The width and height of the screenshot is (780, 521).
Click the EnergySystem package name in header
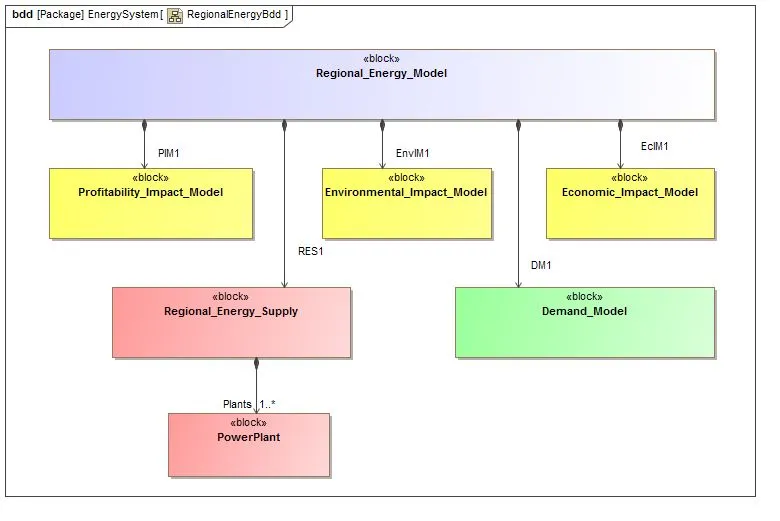coord(123,14)
